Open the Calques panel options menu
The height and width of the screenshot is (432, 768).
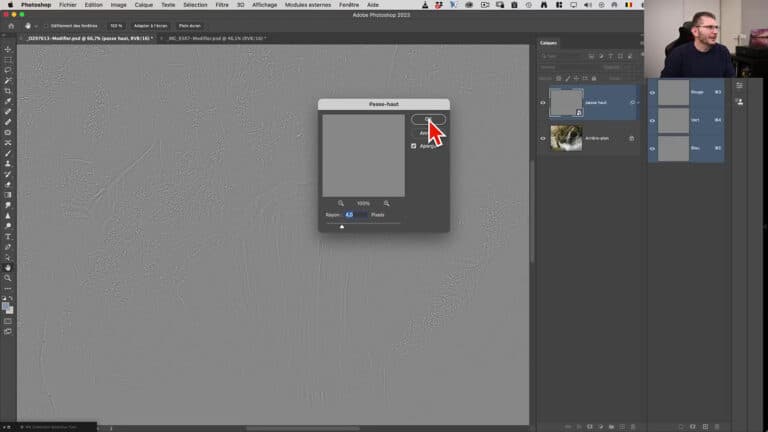tap(641, 43)
